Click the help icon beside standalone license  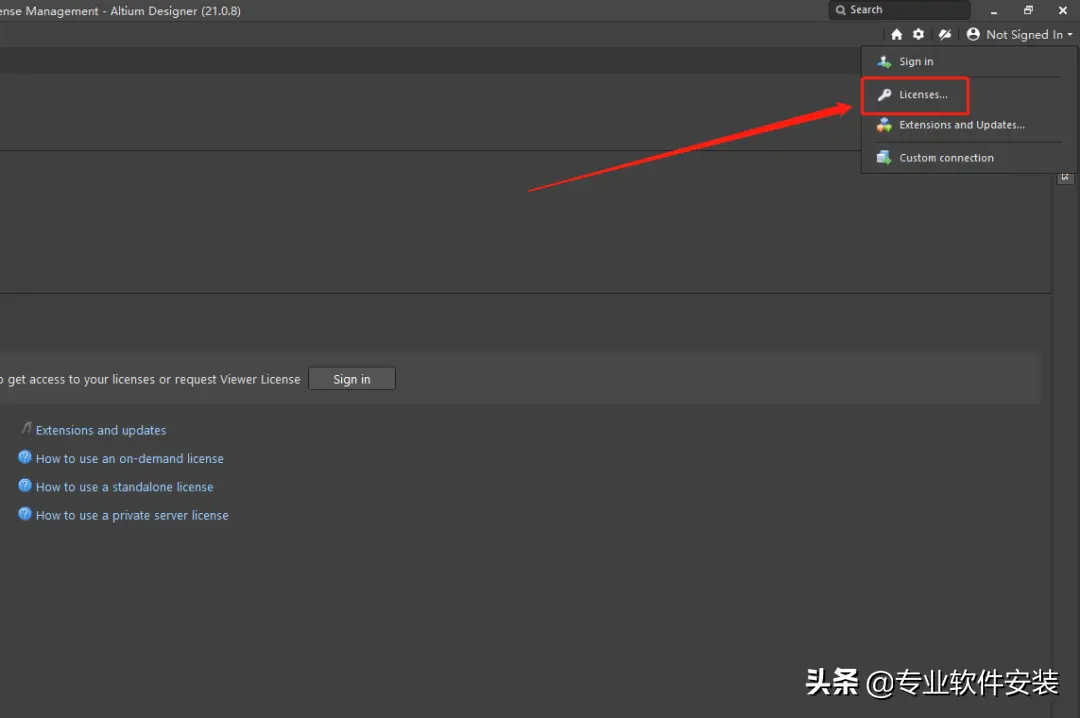[x=25, y=485]
